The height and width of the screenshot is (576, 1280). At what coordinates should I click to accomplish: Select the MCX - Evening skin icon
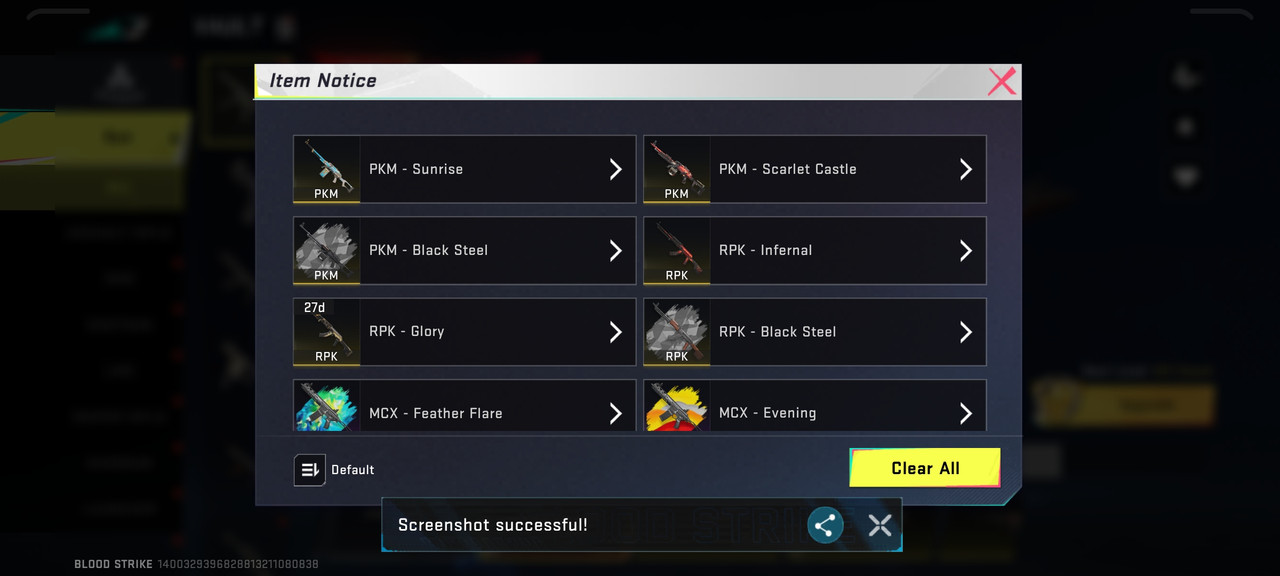point(677,406)
